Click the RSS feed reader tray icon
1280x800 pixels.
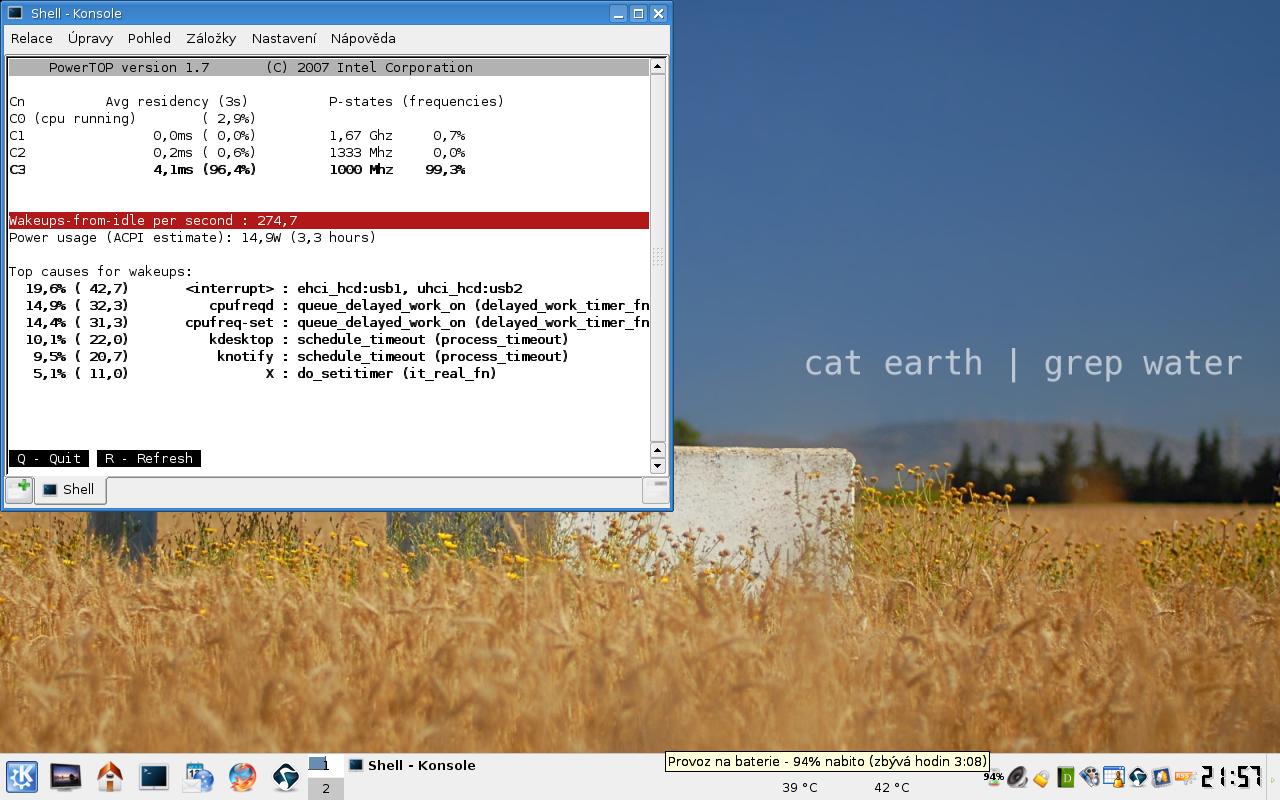(1184, 777)
